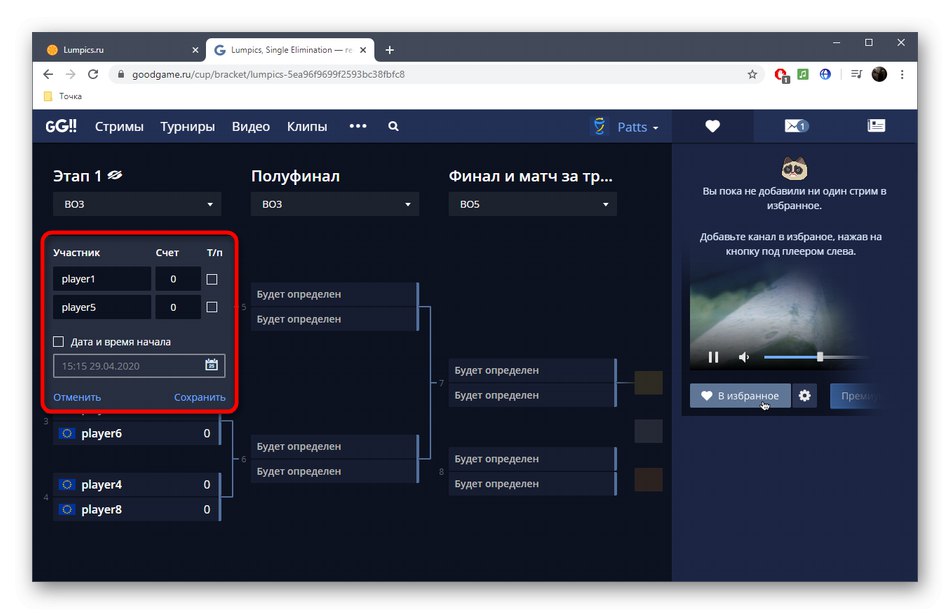Open the media control playlist icon
The width and height of the screenshot is (950, 614).
point(856,74)
